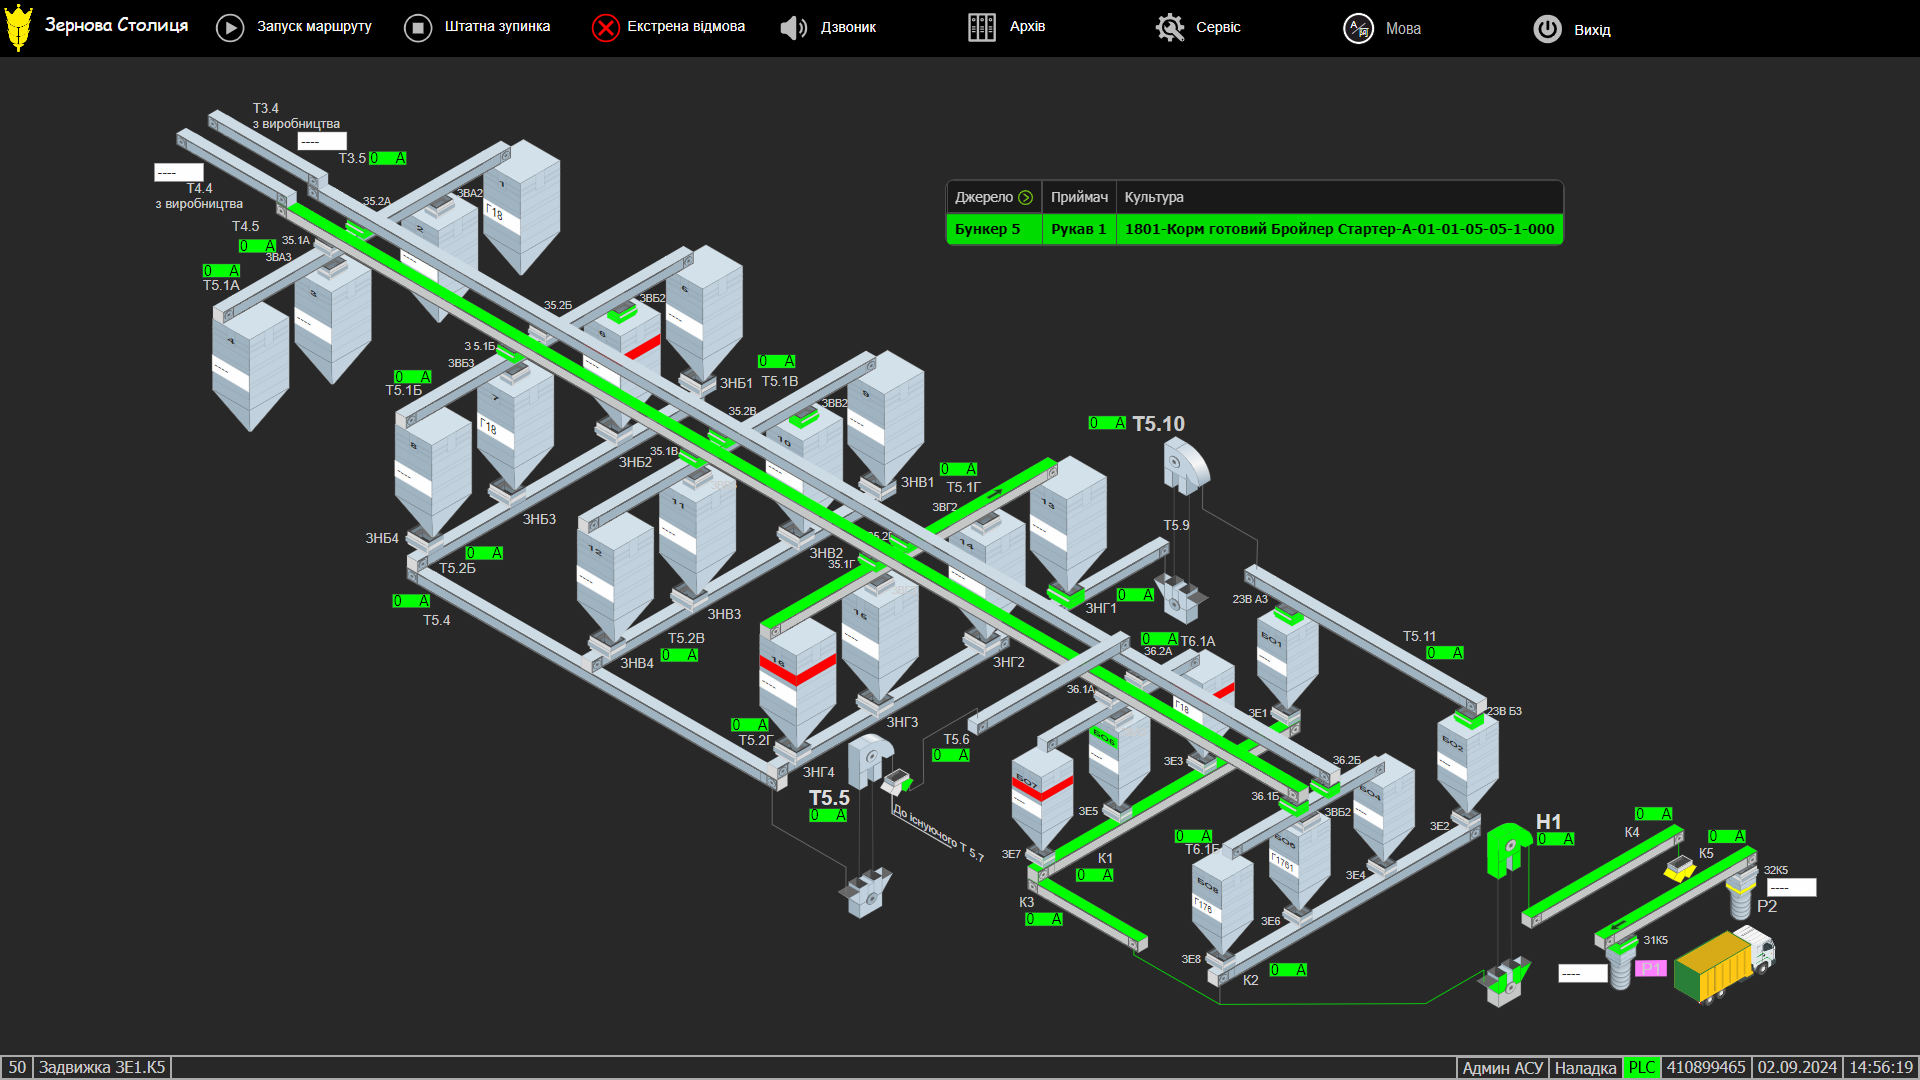The image size is (1920, 1080).
Task: Toggle the T5.10 auto mode indicator
Action: pyautogui.click(x=1107, y=423)
